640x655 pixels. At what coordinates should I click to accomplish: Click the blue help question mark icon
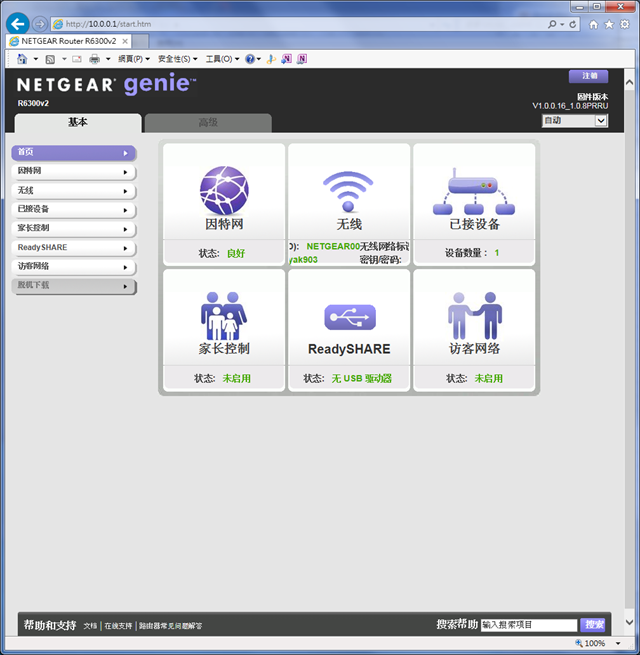pyautogui.click(x=250, y=59)
